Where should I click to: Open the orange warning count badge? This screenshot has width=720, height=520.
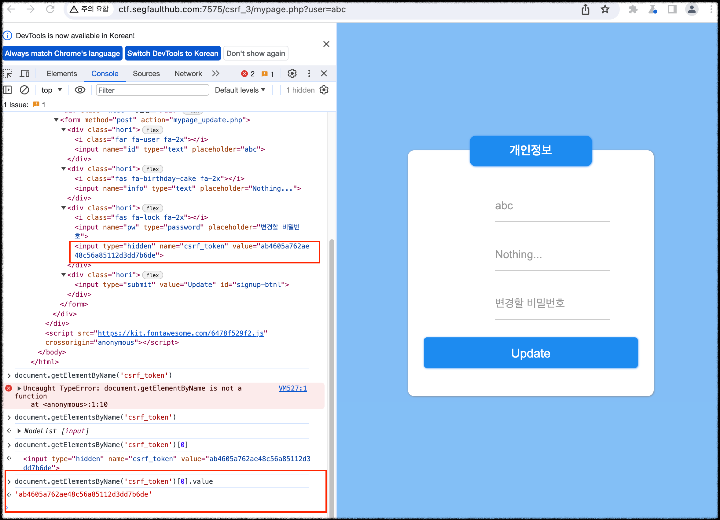click(x=268, y=73)
